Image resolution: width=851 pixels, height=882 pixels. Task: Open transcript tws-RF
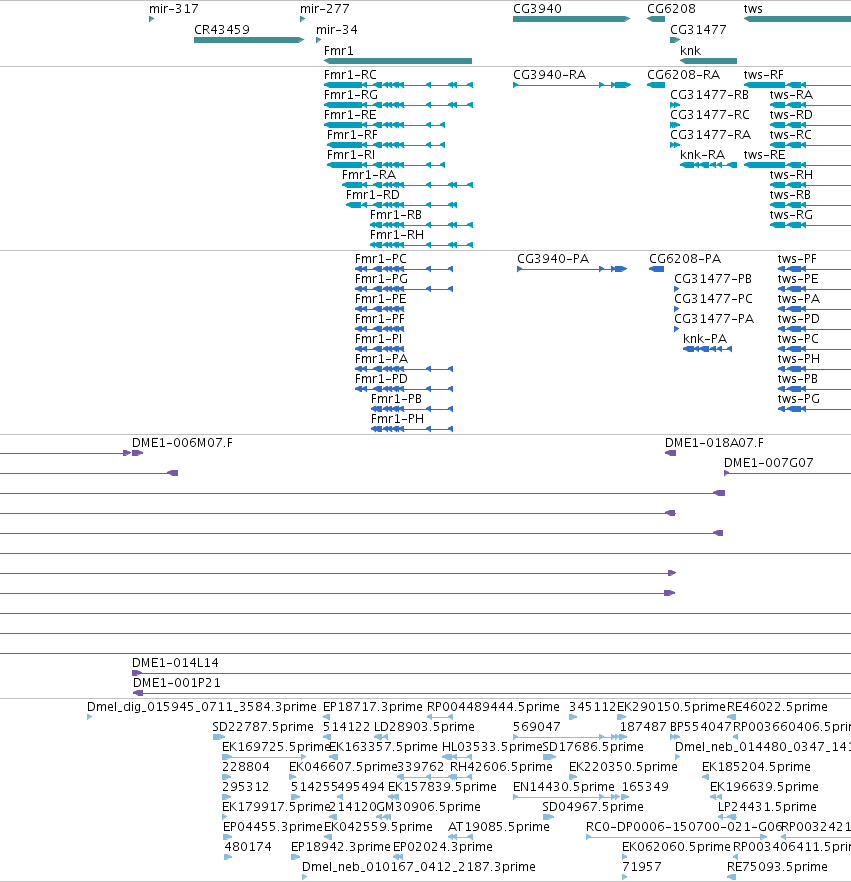763,75
